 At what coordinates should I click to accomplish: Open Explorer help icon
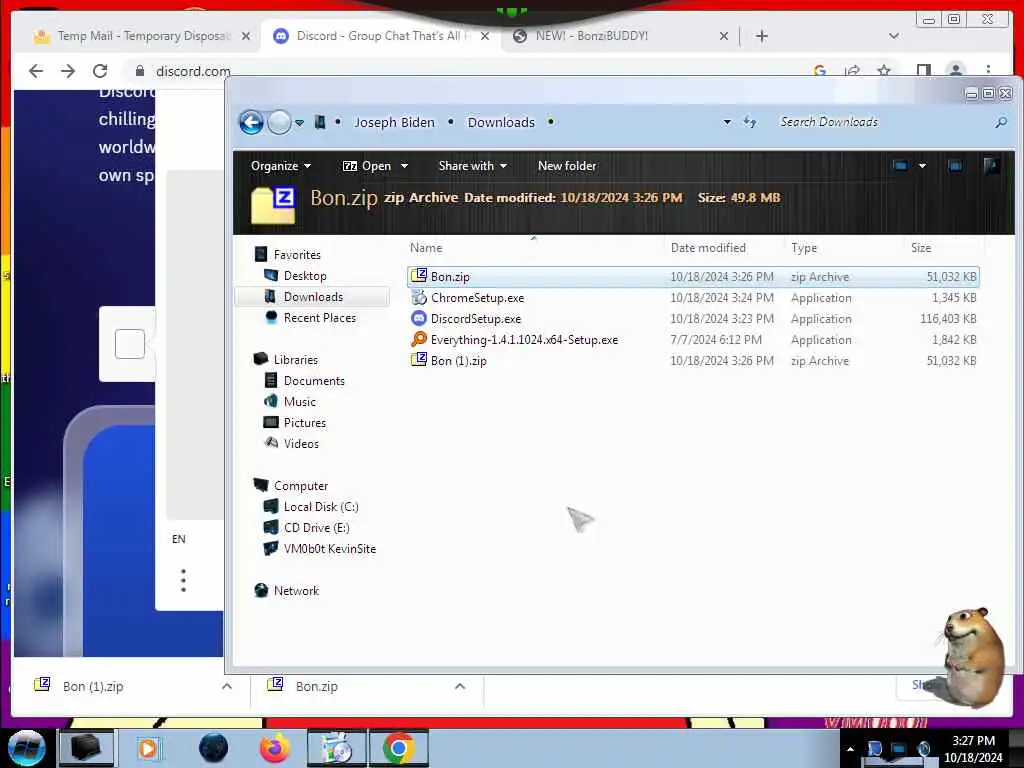(x=991, y=166)
